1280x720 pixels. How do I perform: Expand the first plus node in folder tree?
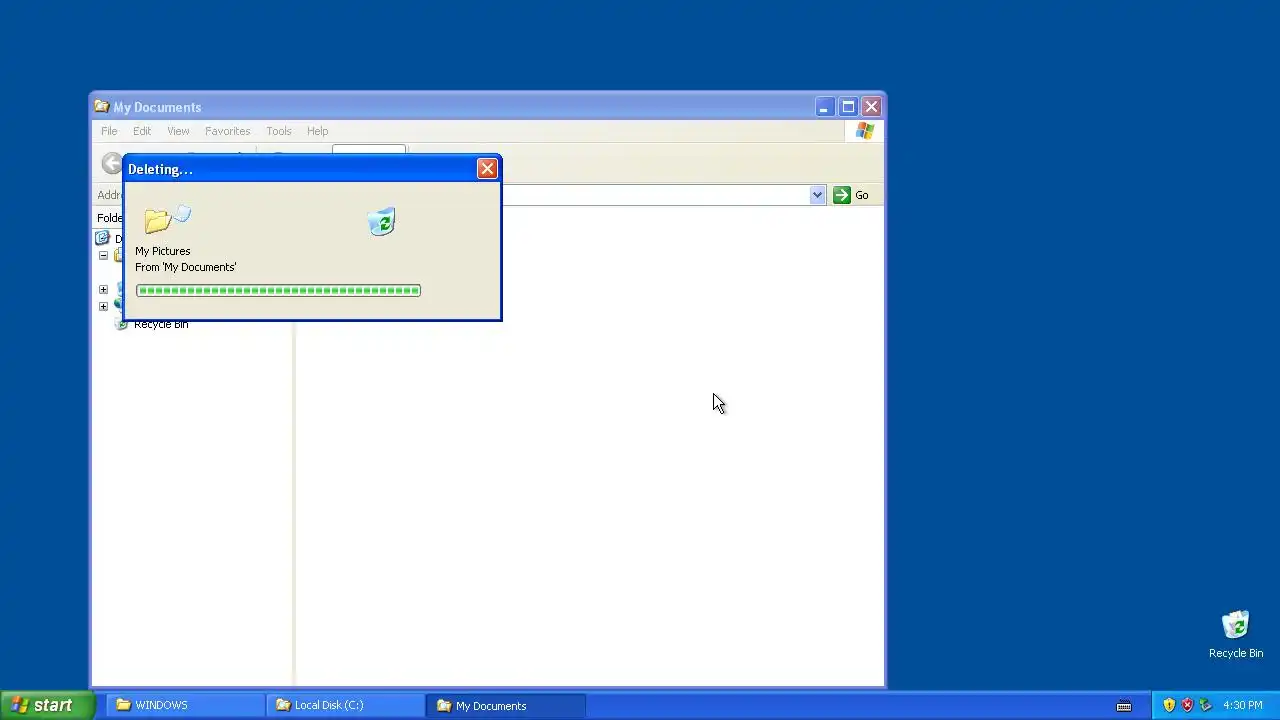pyautogui.click(x=103, y=290)
